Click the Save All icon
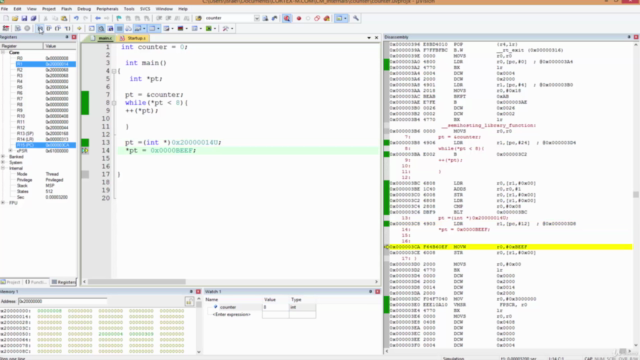Image resolution: width=640 pixels, height=360 pixels. pos(33,18)
